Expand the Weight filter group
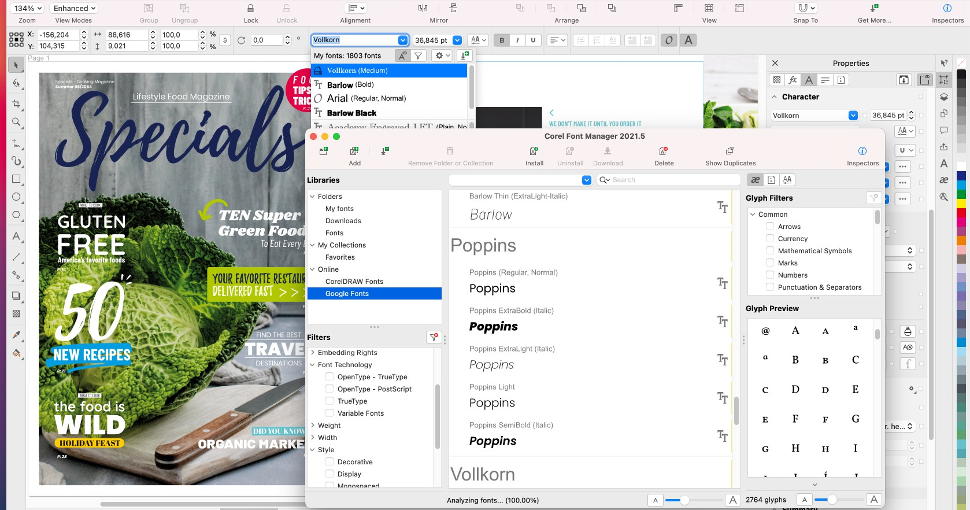Screen dimensions: 970x510 pyautogui.click(x=312, y=425)
